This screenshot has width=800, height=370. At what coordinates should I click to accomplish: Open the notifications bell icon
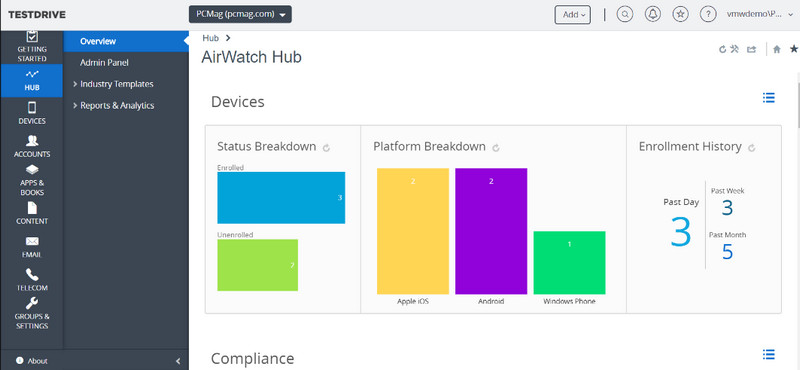tap(653, 14)
